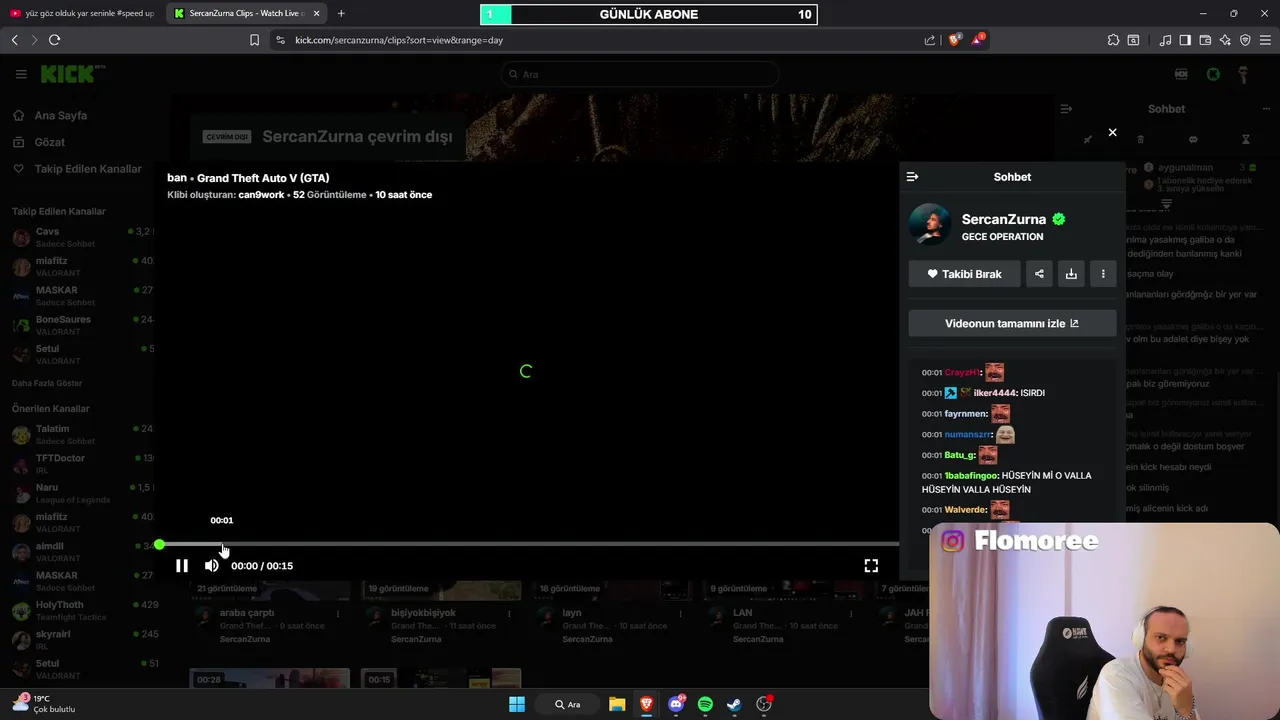Open Gözat in sidebar
The image size is (1280, 720).
point(49,143)
